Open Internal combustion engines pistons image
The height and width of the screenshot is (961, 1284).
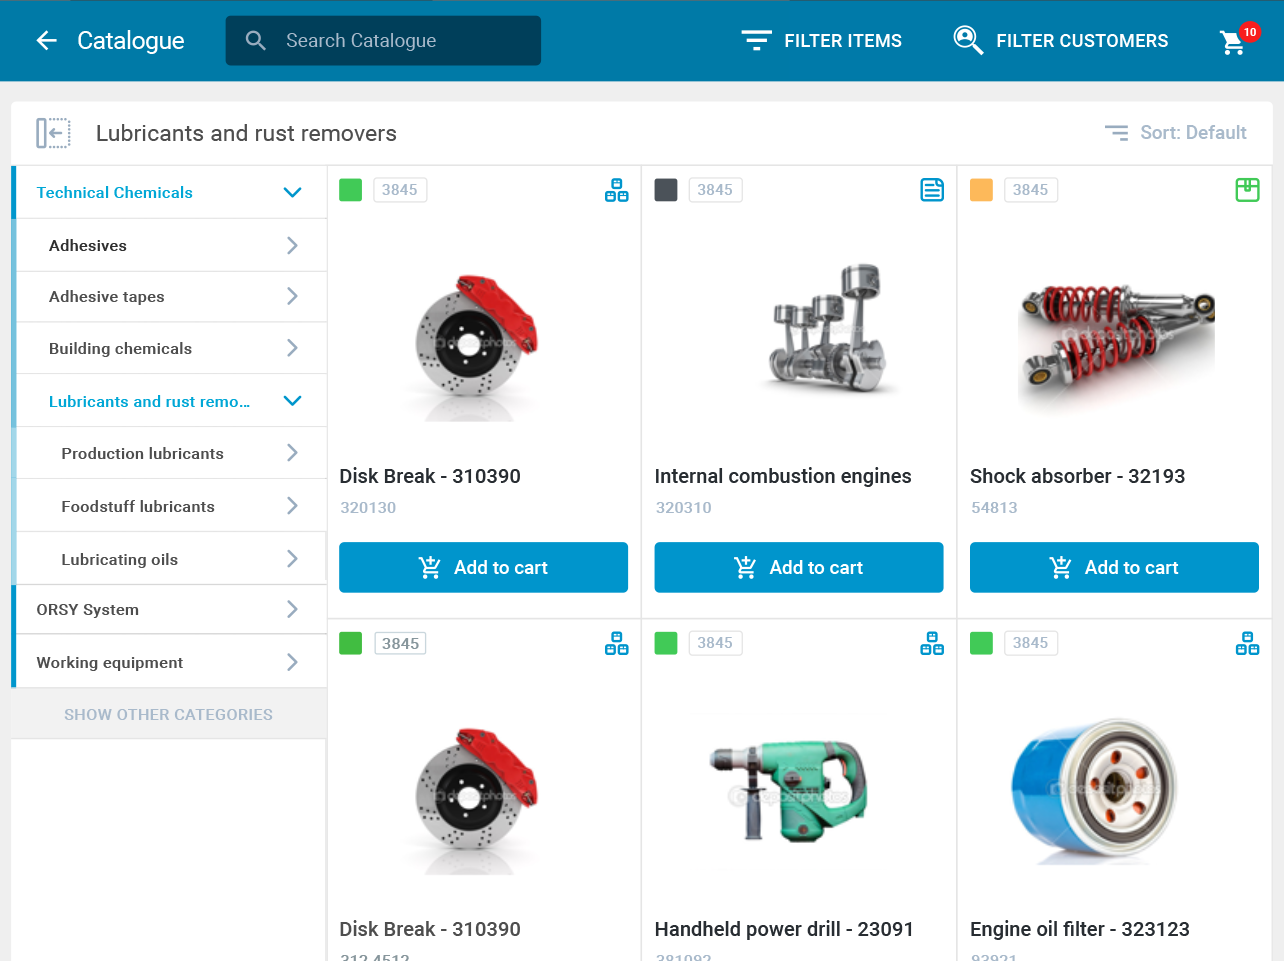(827, 329)
